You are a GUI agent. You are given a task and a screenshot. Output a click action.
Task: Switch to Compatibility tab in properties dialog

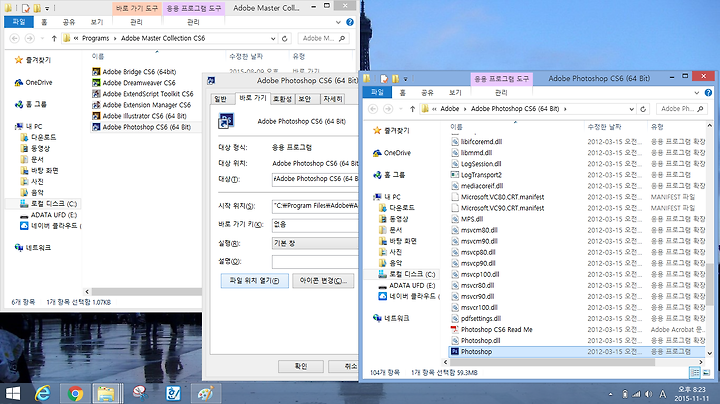coord(282,99)
